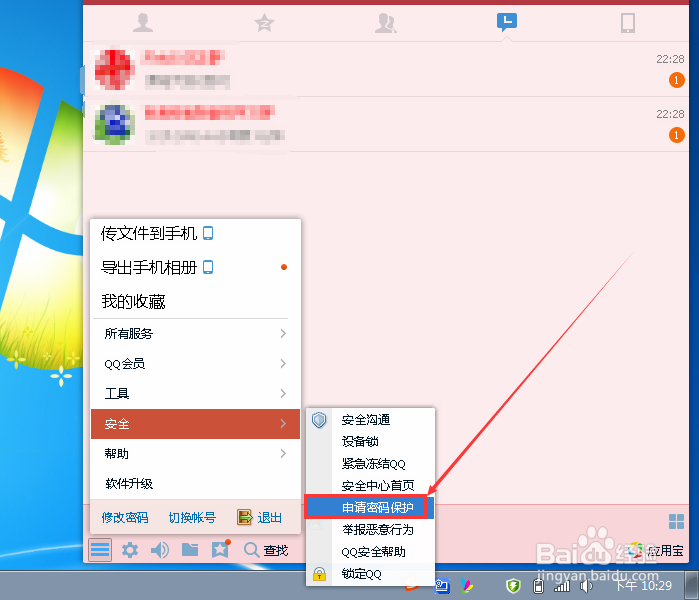The image size is (699, 600).
Task: Click the Show desktop button
Action: point(692,585)
